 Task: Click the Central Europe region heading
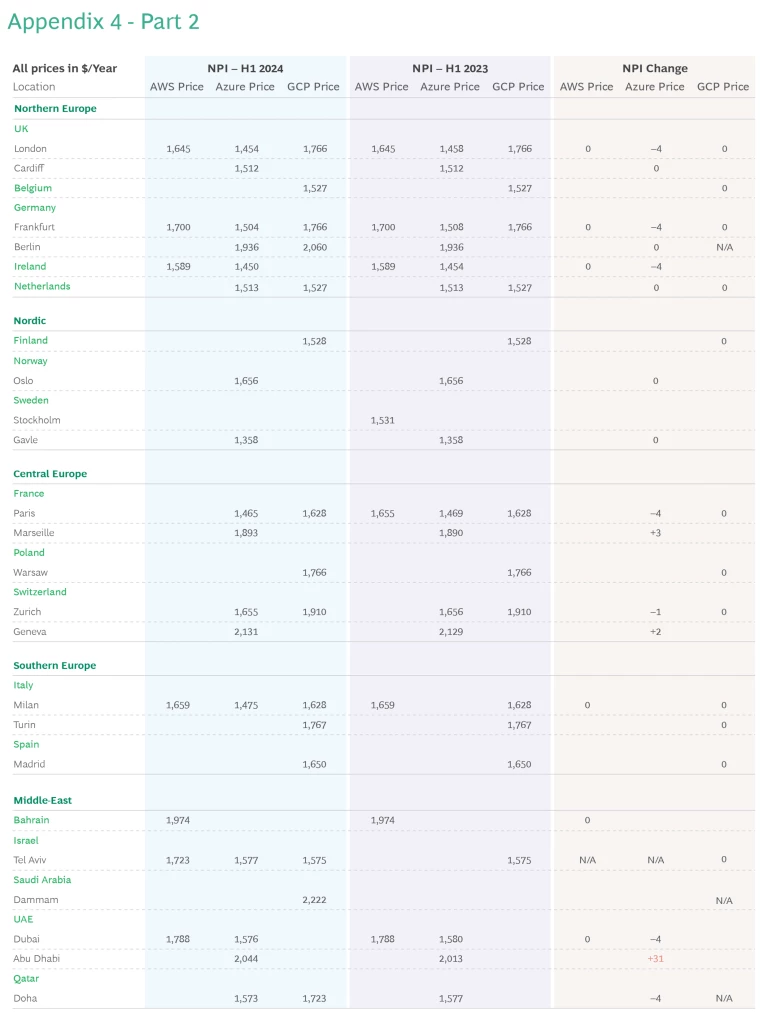pos(50,474)
